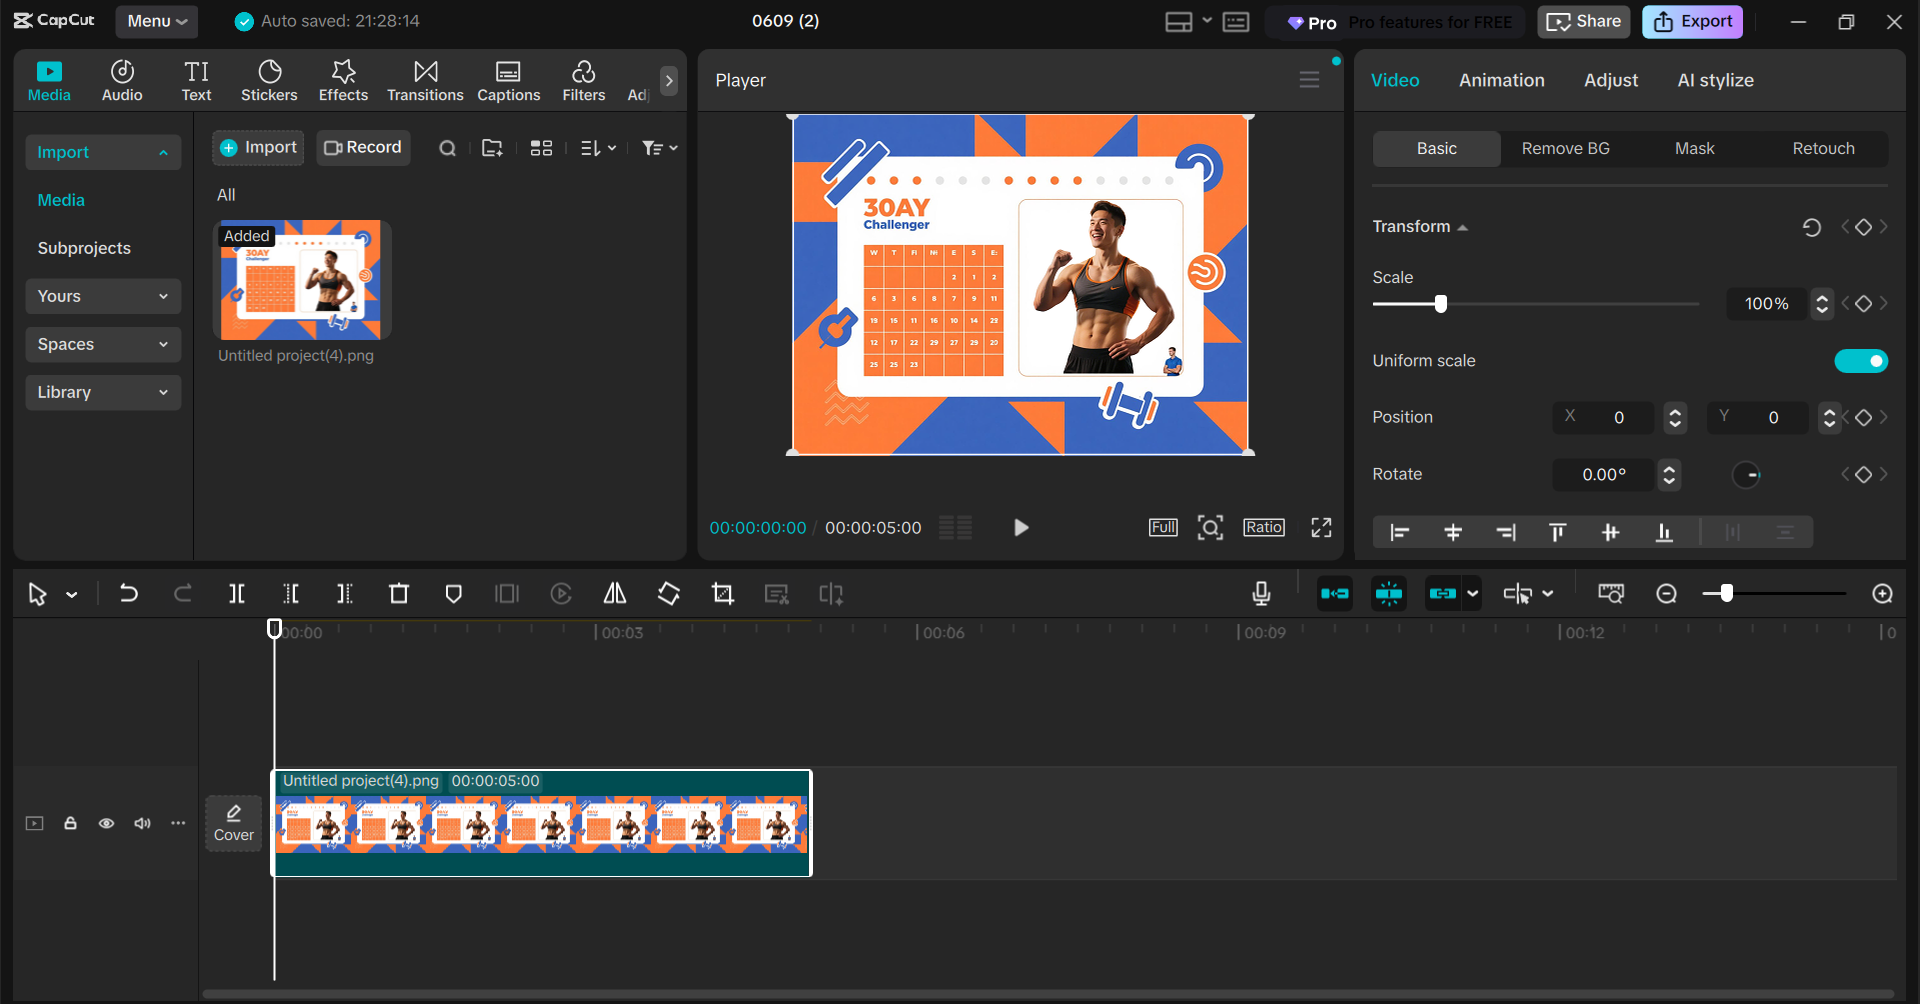Open the Menu dropdown

[156, 21]
